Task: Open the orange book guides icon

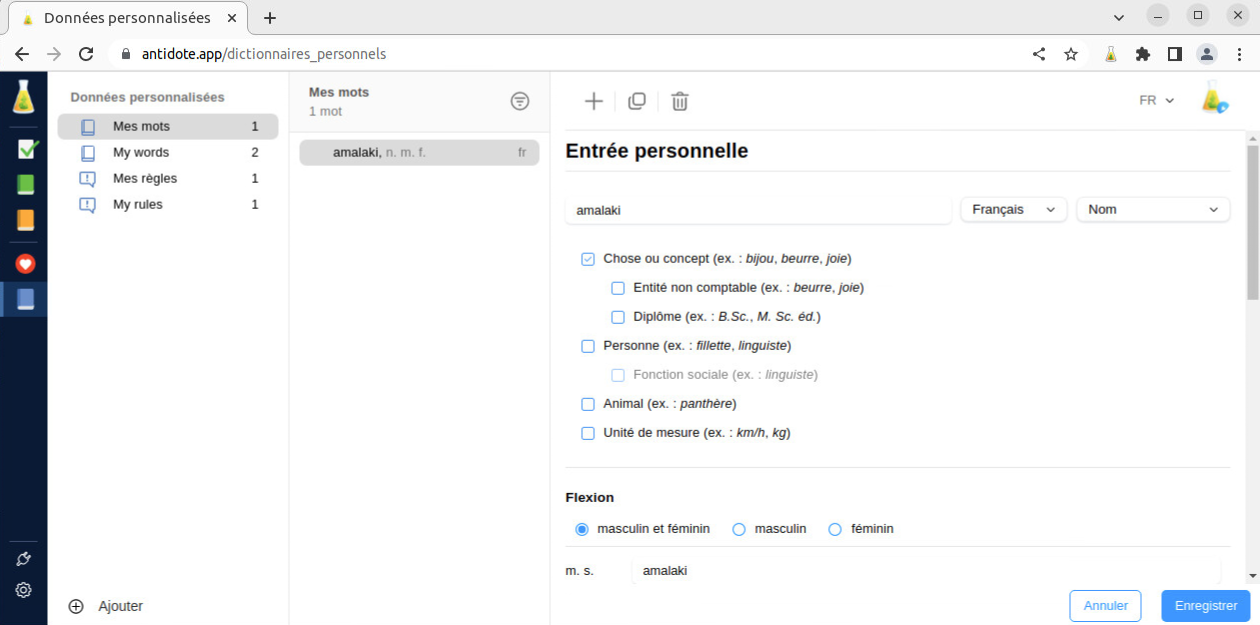Action: [x=26, y=220]
